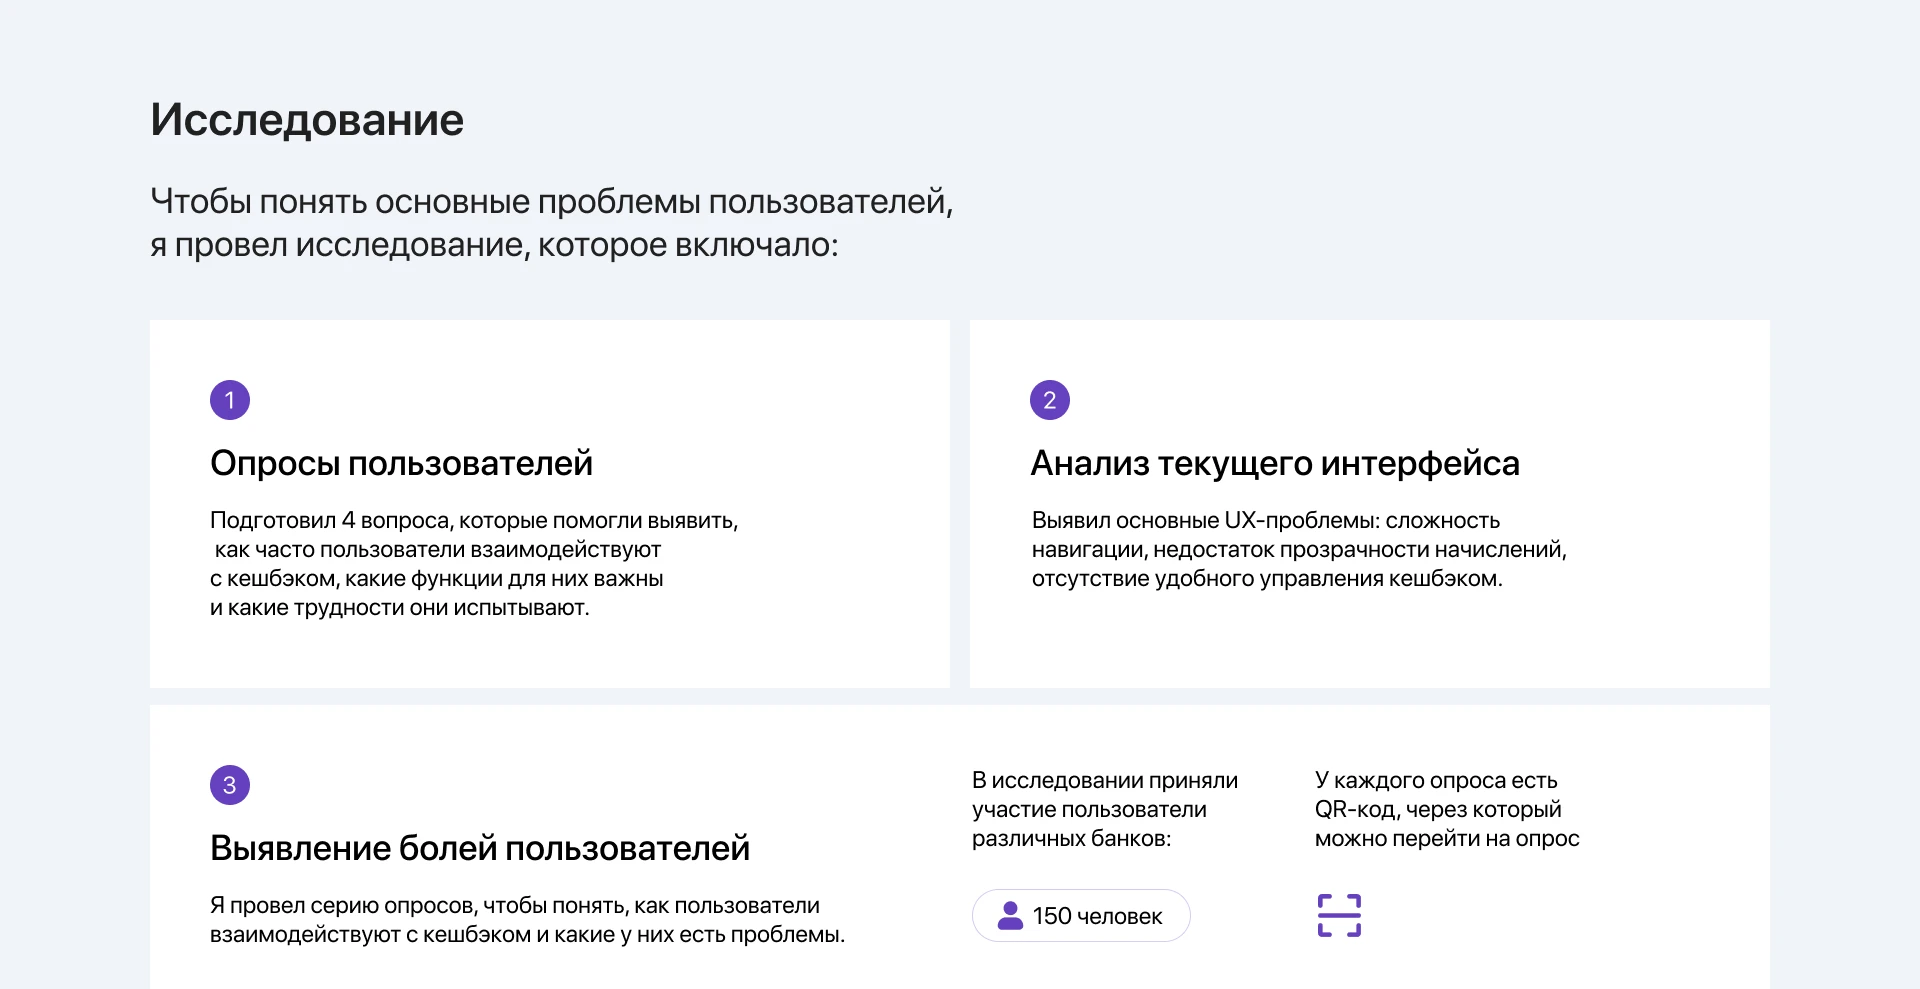Click the purple number 2 badge
The width and height of the screenshot is (1920, 989).
(x=1049, y=400)
